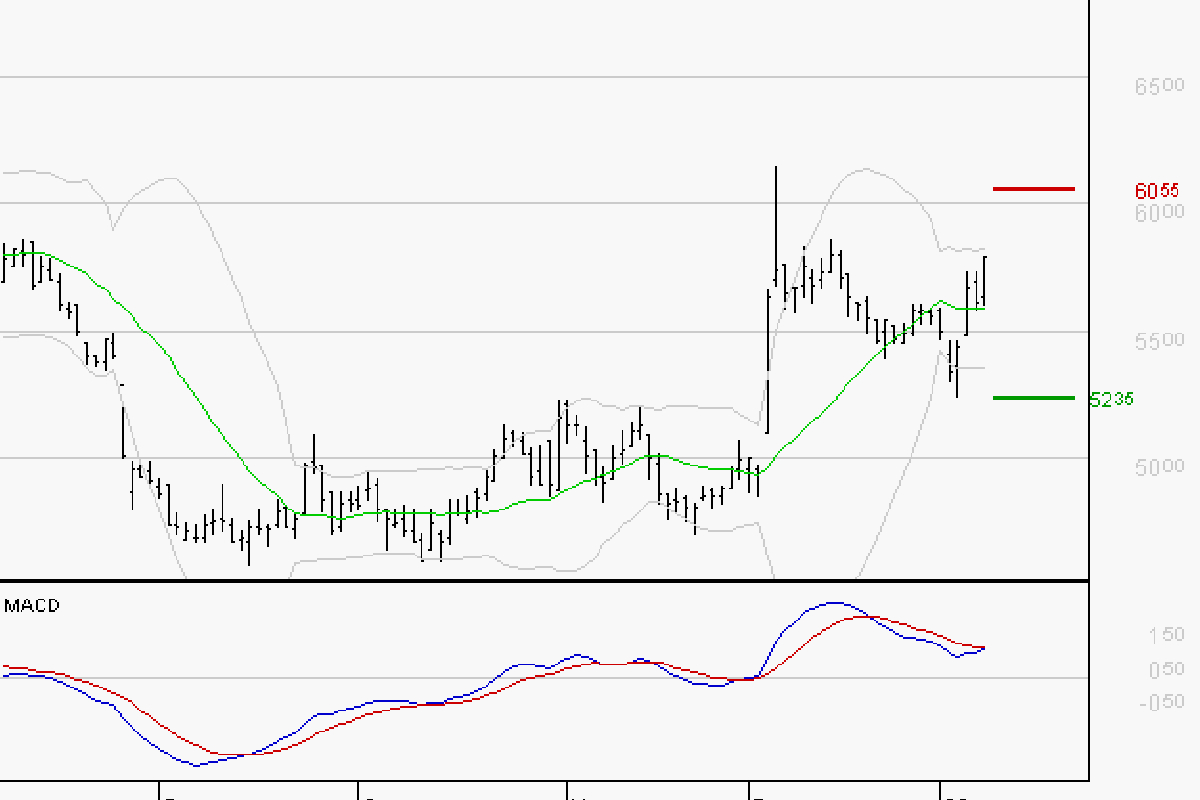Click the last price bar on the chart

coord(985,280)
